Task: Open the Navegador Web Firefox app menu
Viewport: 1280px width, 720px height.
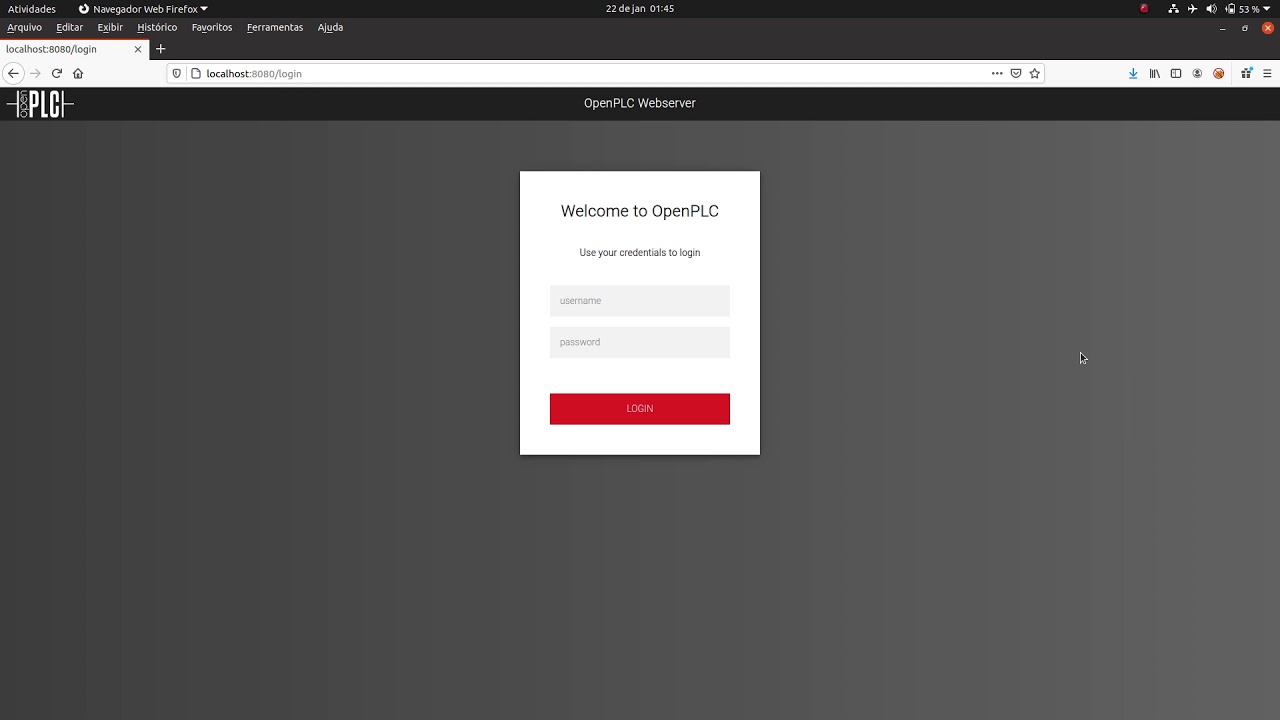Action: pyautogui.click(x=143, y=9)
